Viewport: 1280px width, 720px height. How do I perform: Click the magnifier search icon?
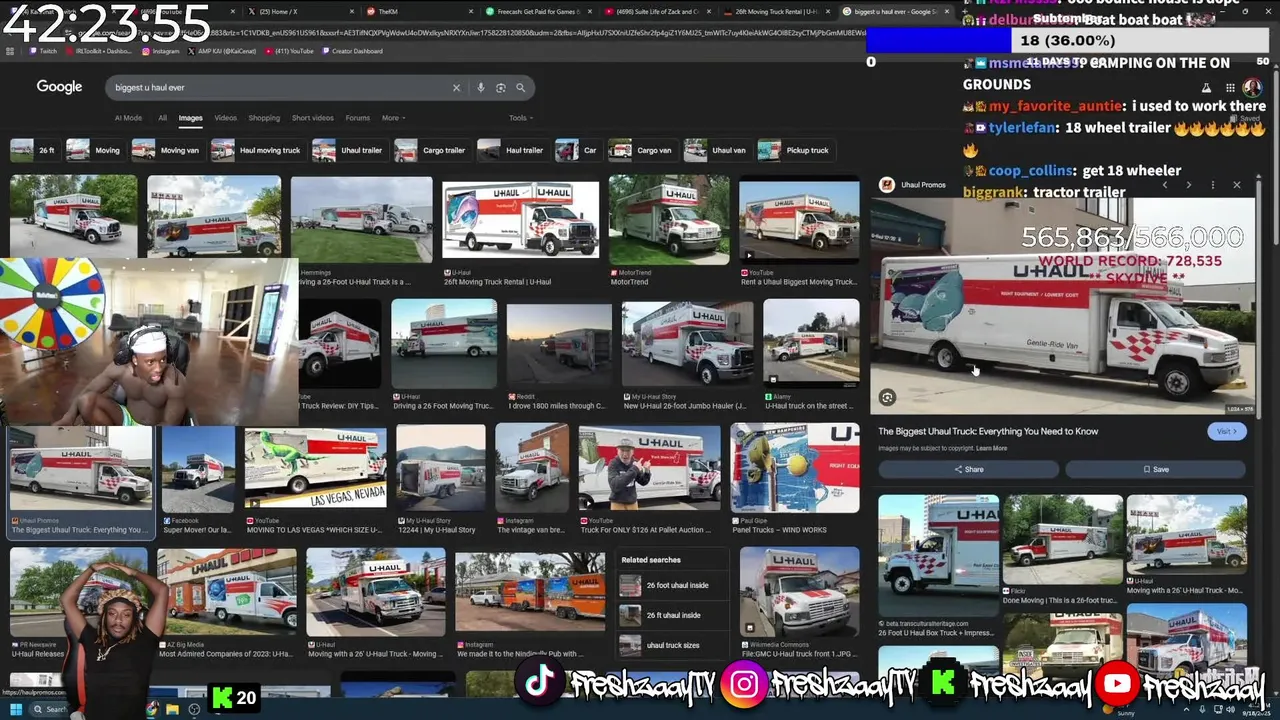(x=520, y=88)
